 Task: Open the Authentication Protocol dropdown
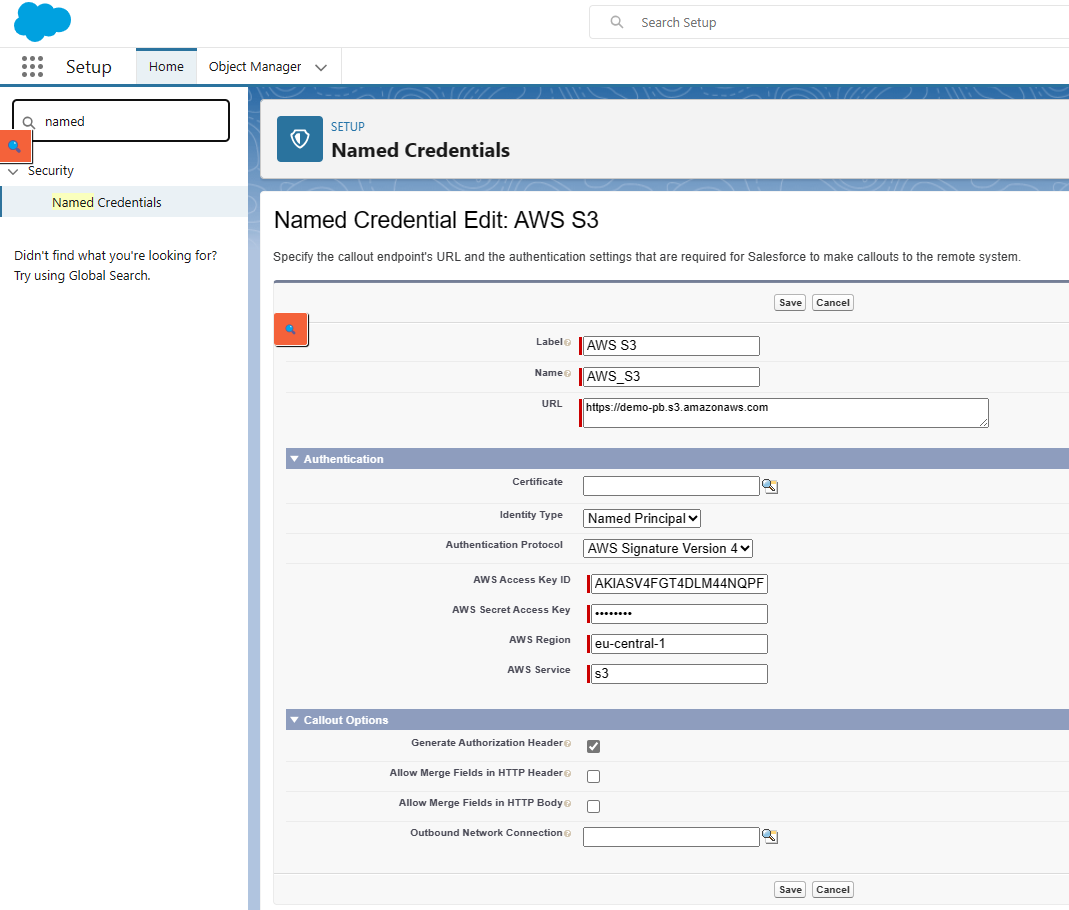click(x=667, y=549)
